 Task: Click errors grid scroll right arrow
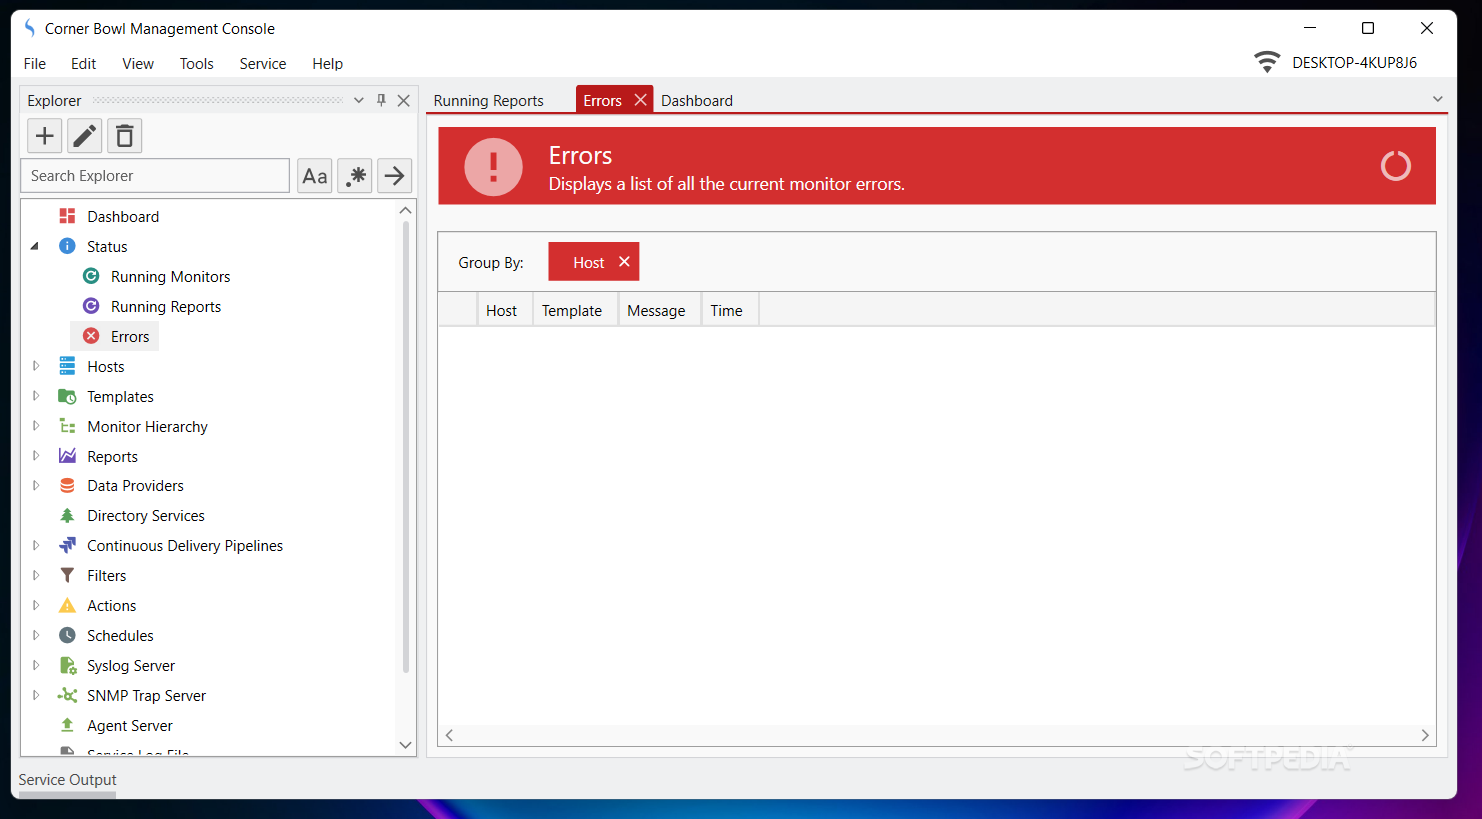1425,735
